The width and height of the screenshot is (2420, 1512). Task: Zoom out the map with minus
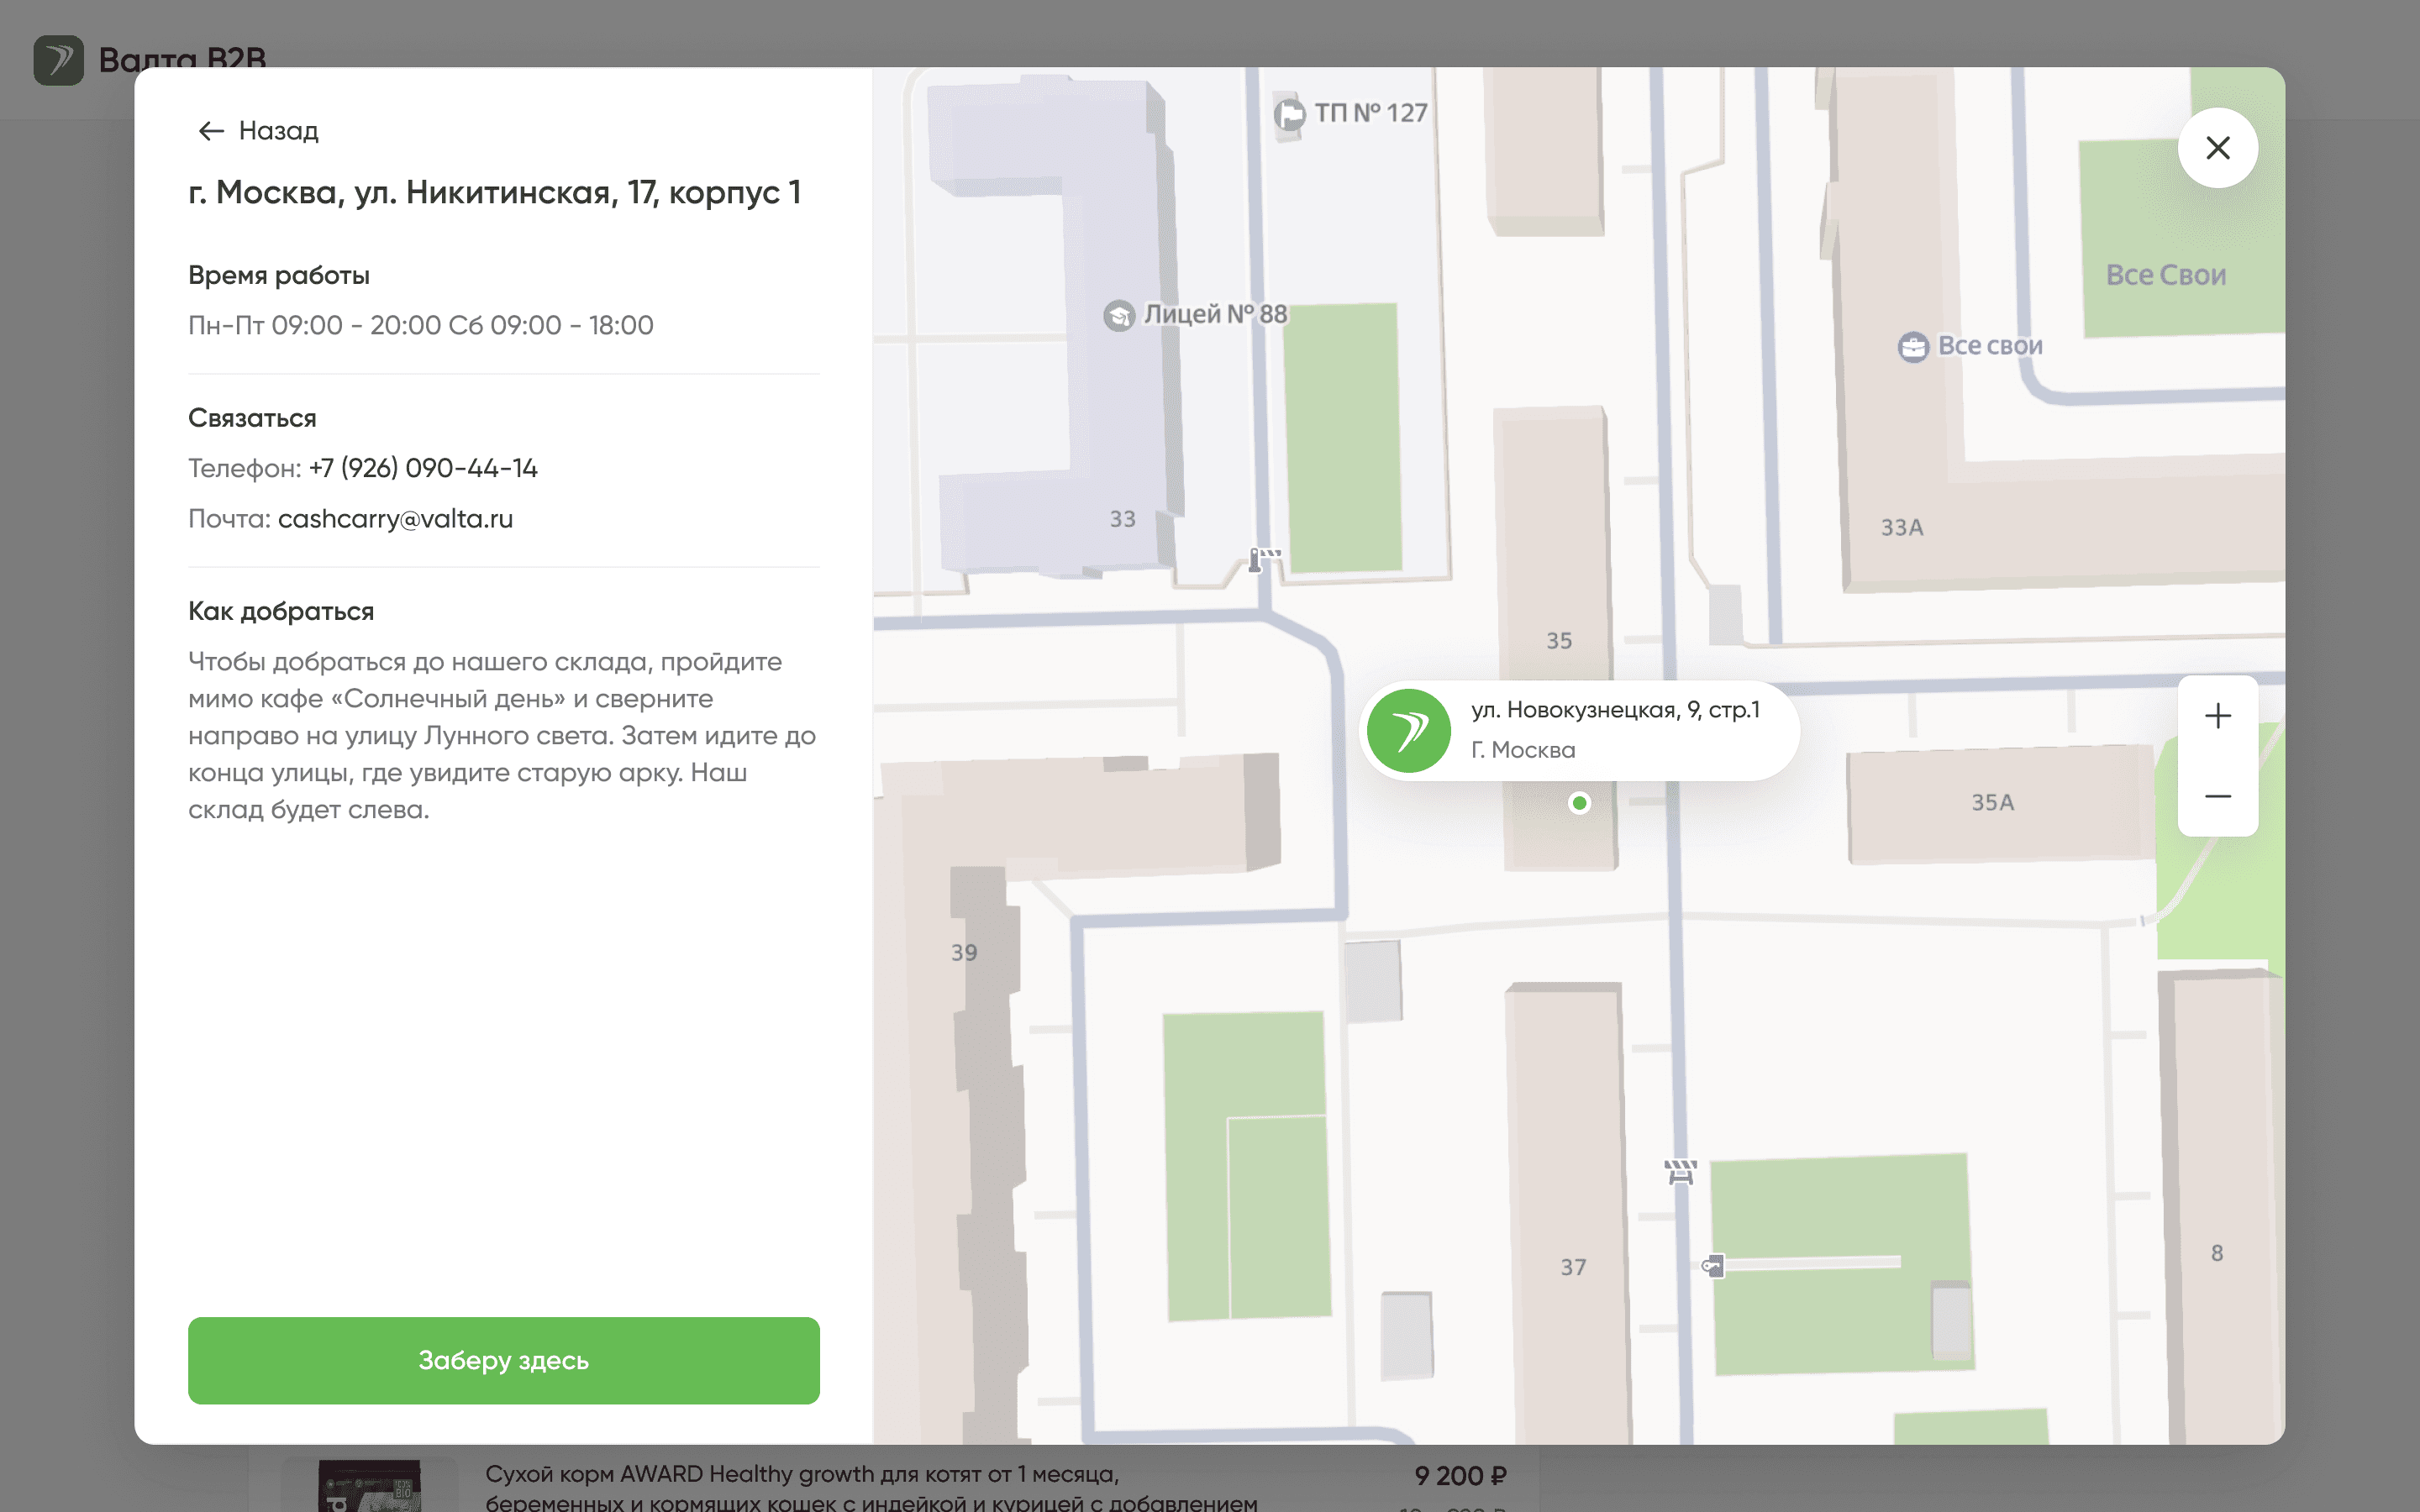pos(2217,797)
